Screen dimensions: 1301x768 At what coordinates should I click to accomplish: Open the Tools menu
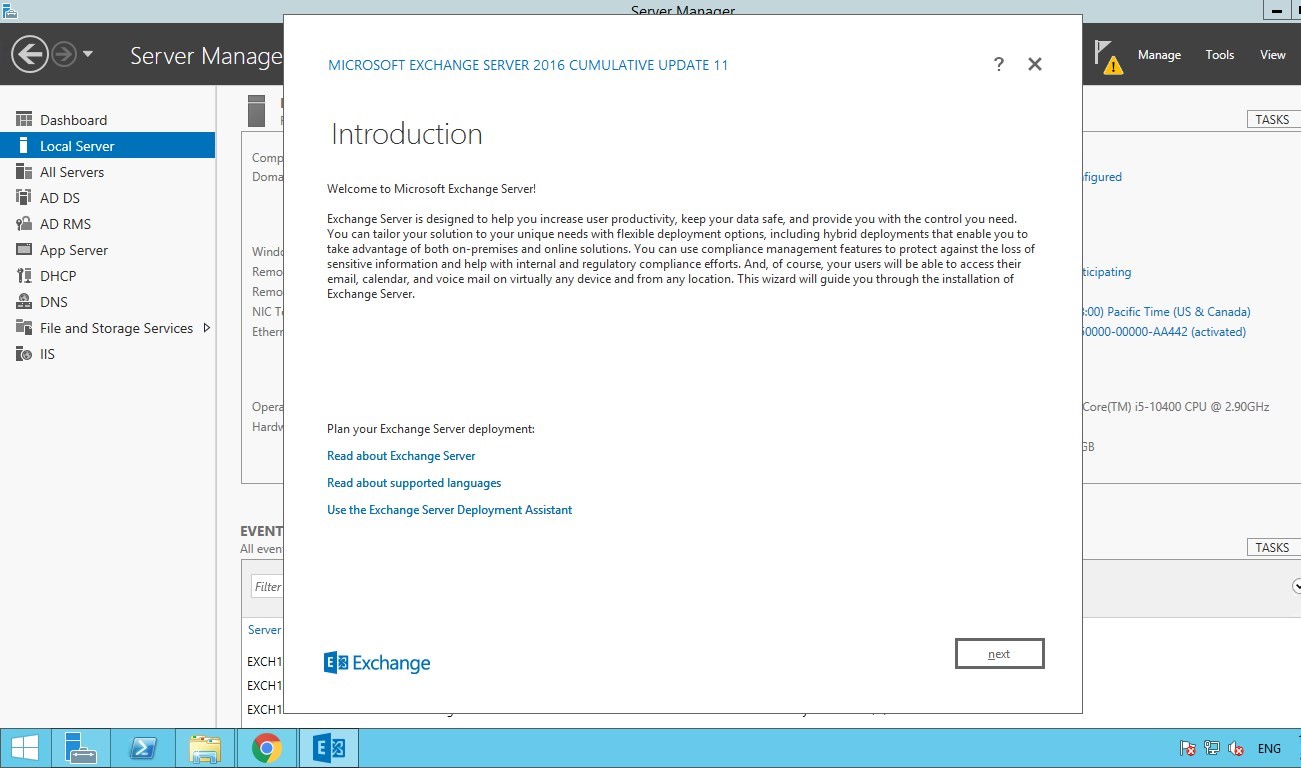pyautogui.click(x=1220, y=55)
